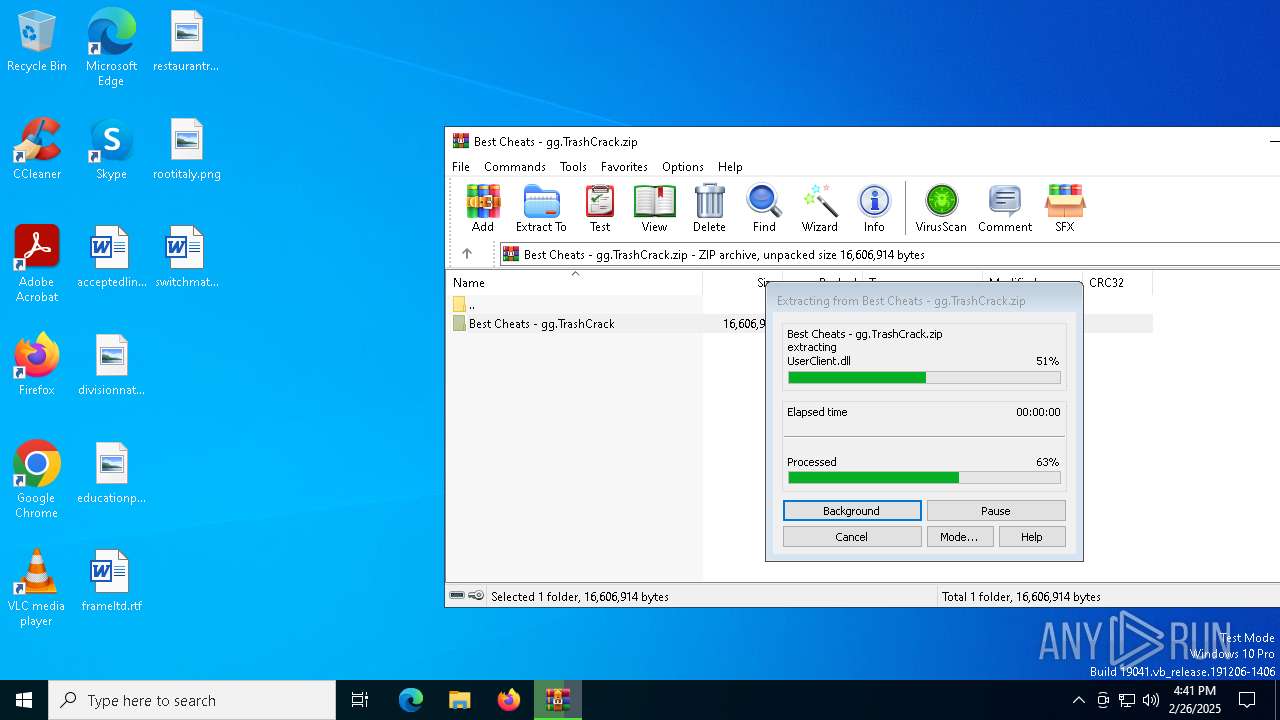Select Best Cheats - gg.TrashCrack folder row
Viewport: 1280px width, 720px height.
(x=800, y=324)
